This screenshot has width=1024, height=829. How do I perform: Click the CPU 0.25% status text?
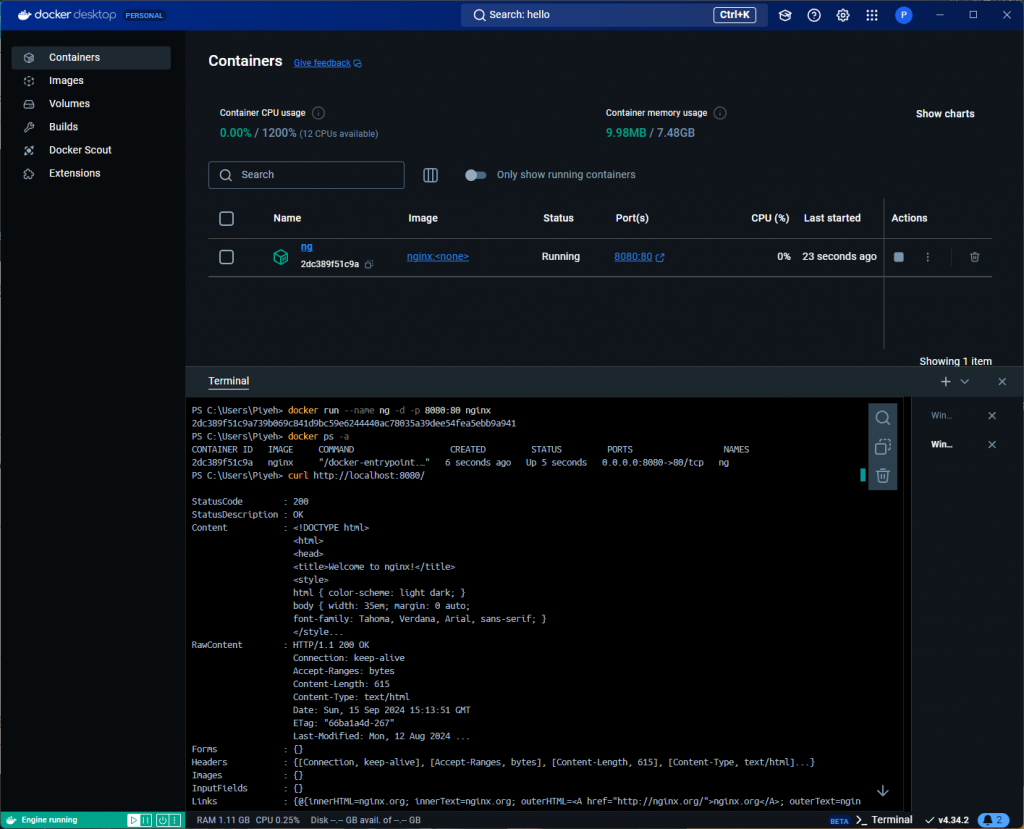click(278, 821)
